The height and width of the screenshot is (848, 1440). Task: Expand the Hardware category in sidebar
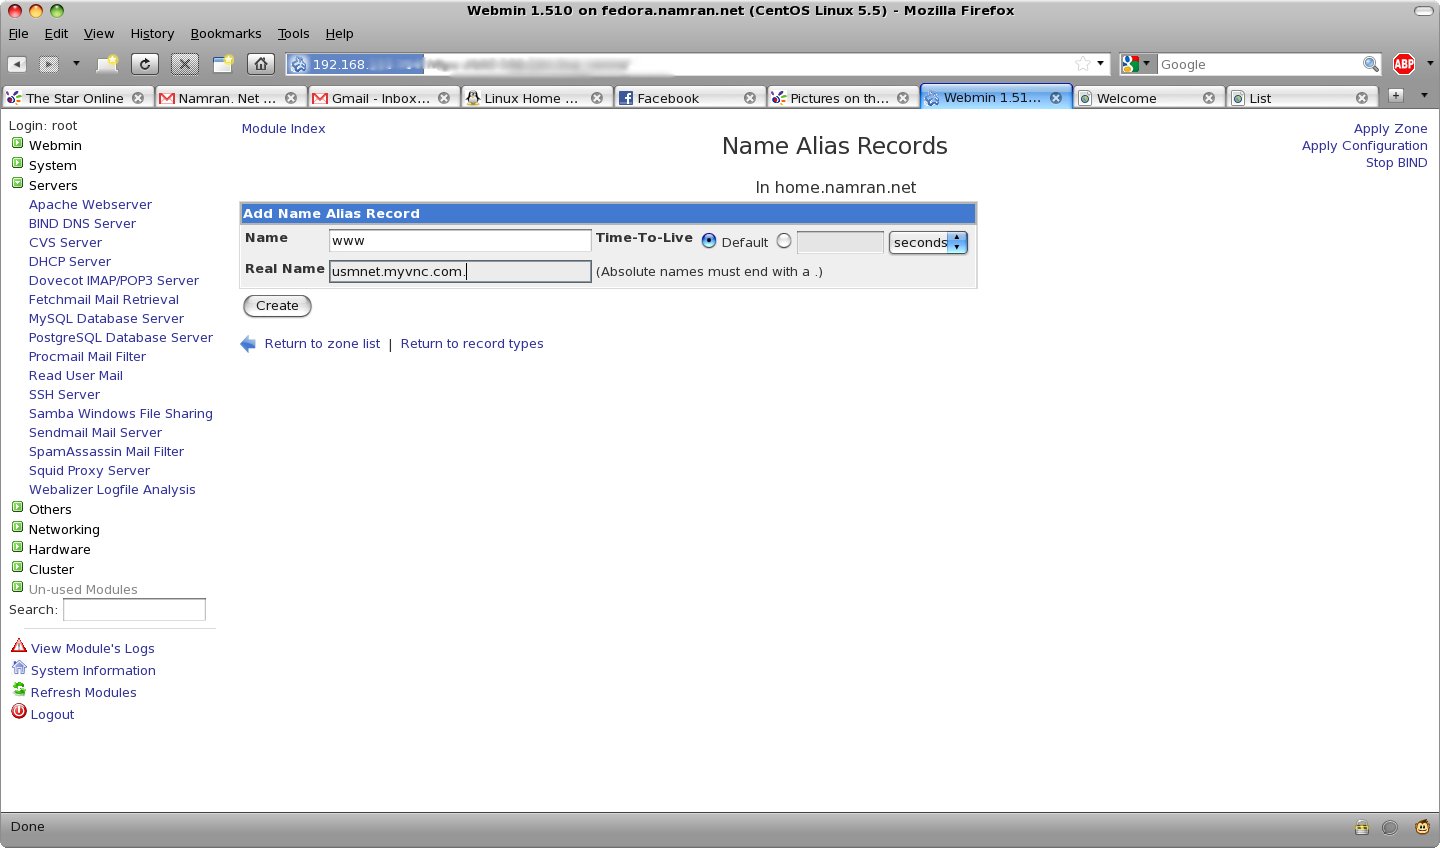[x=17, y=548]
